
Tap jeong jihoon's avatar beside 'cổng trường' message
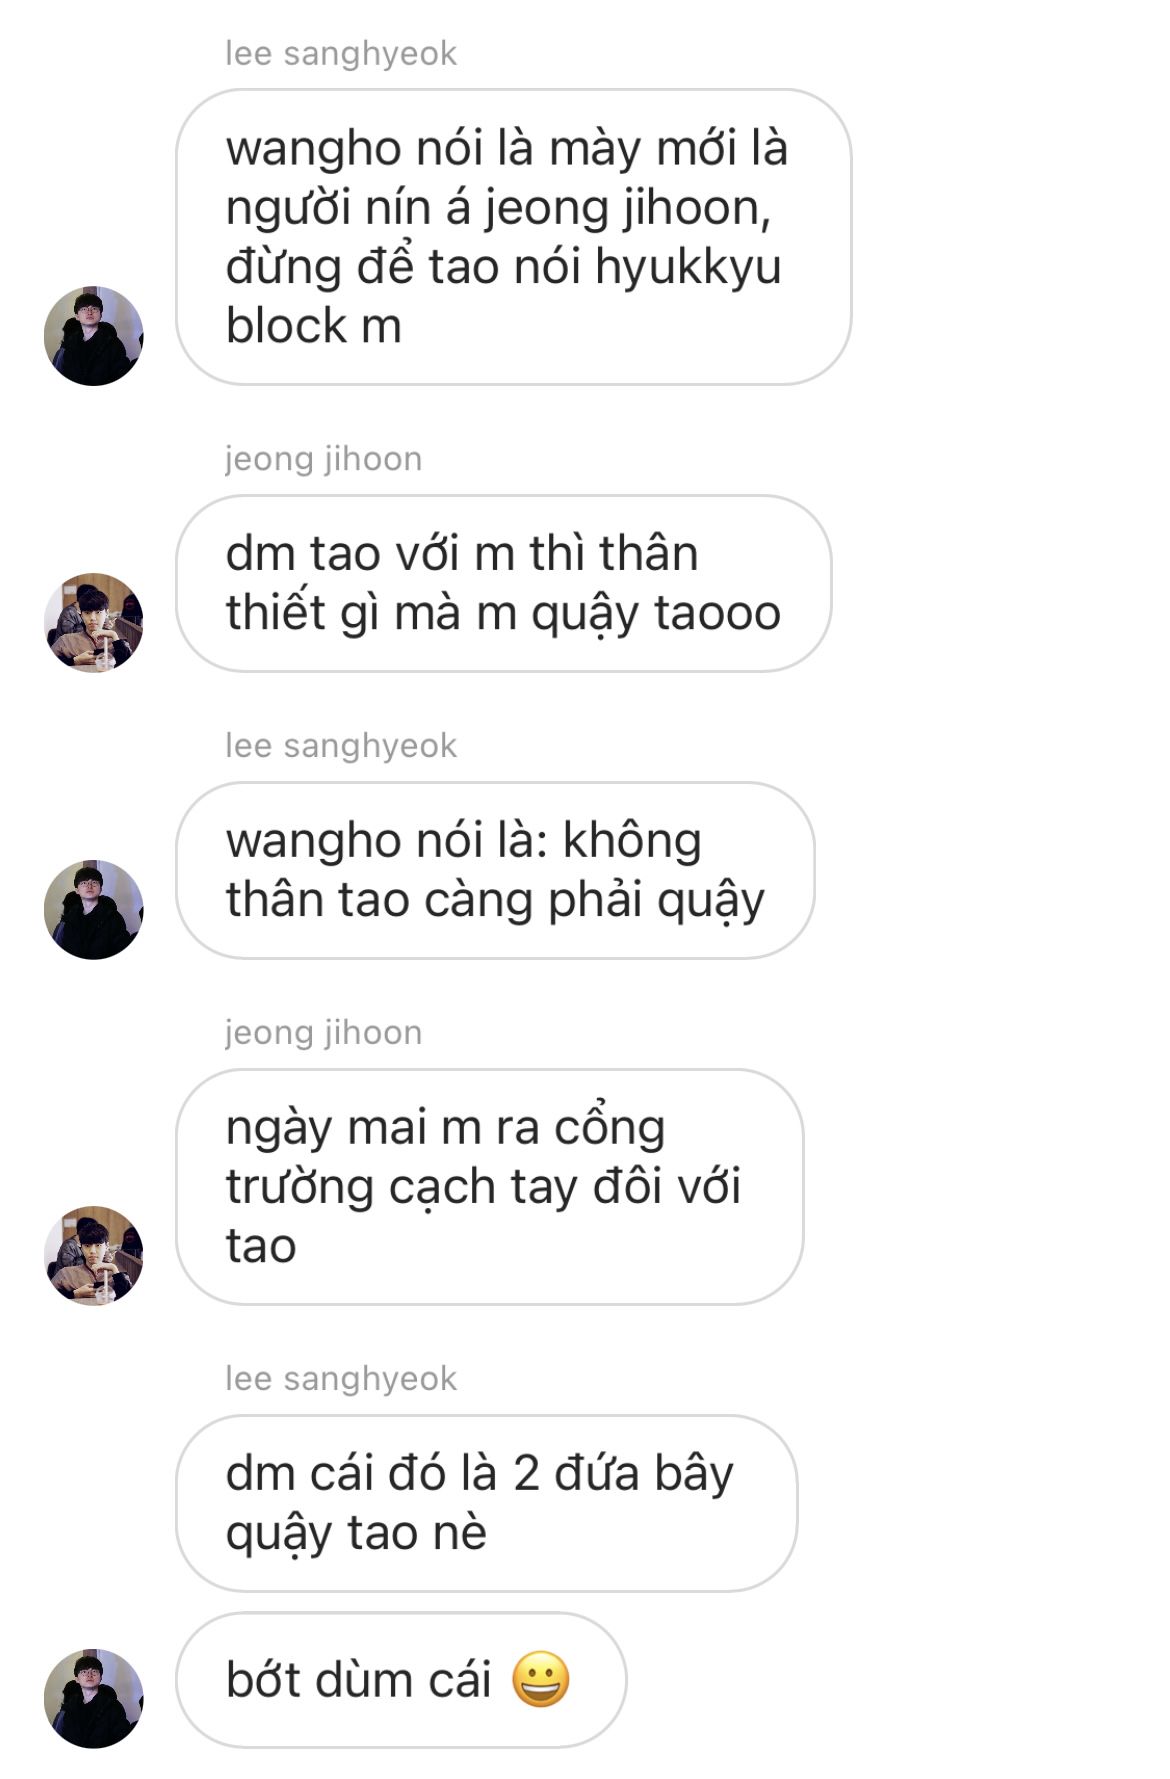point(94,1256)
